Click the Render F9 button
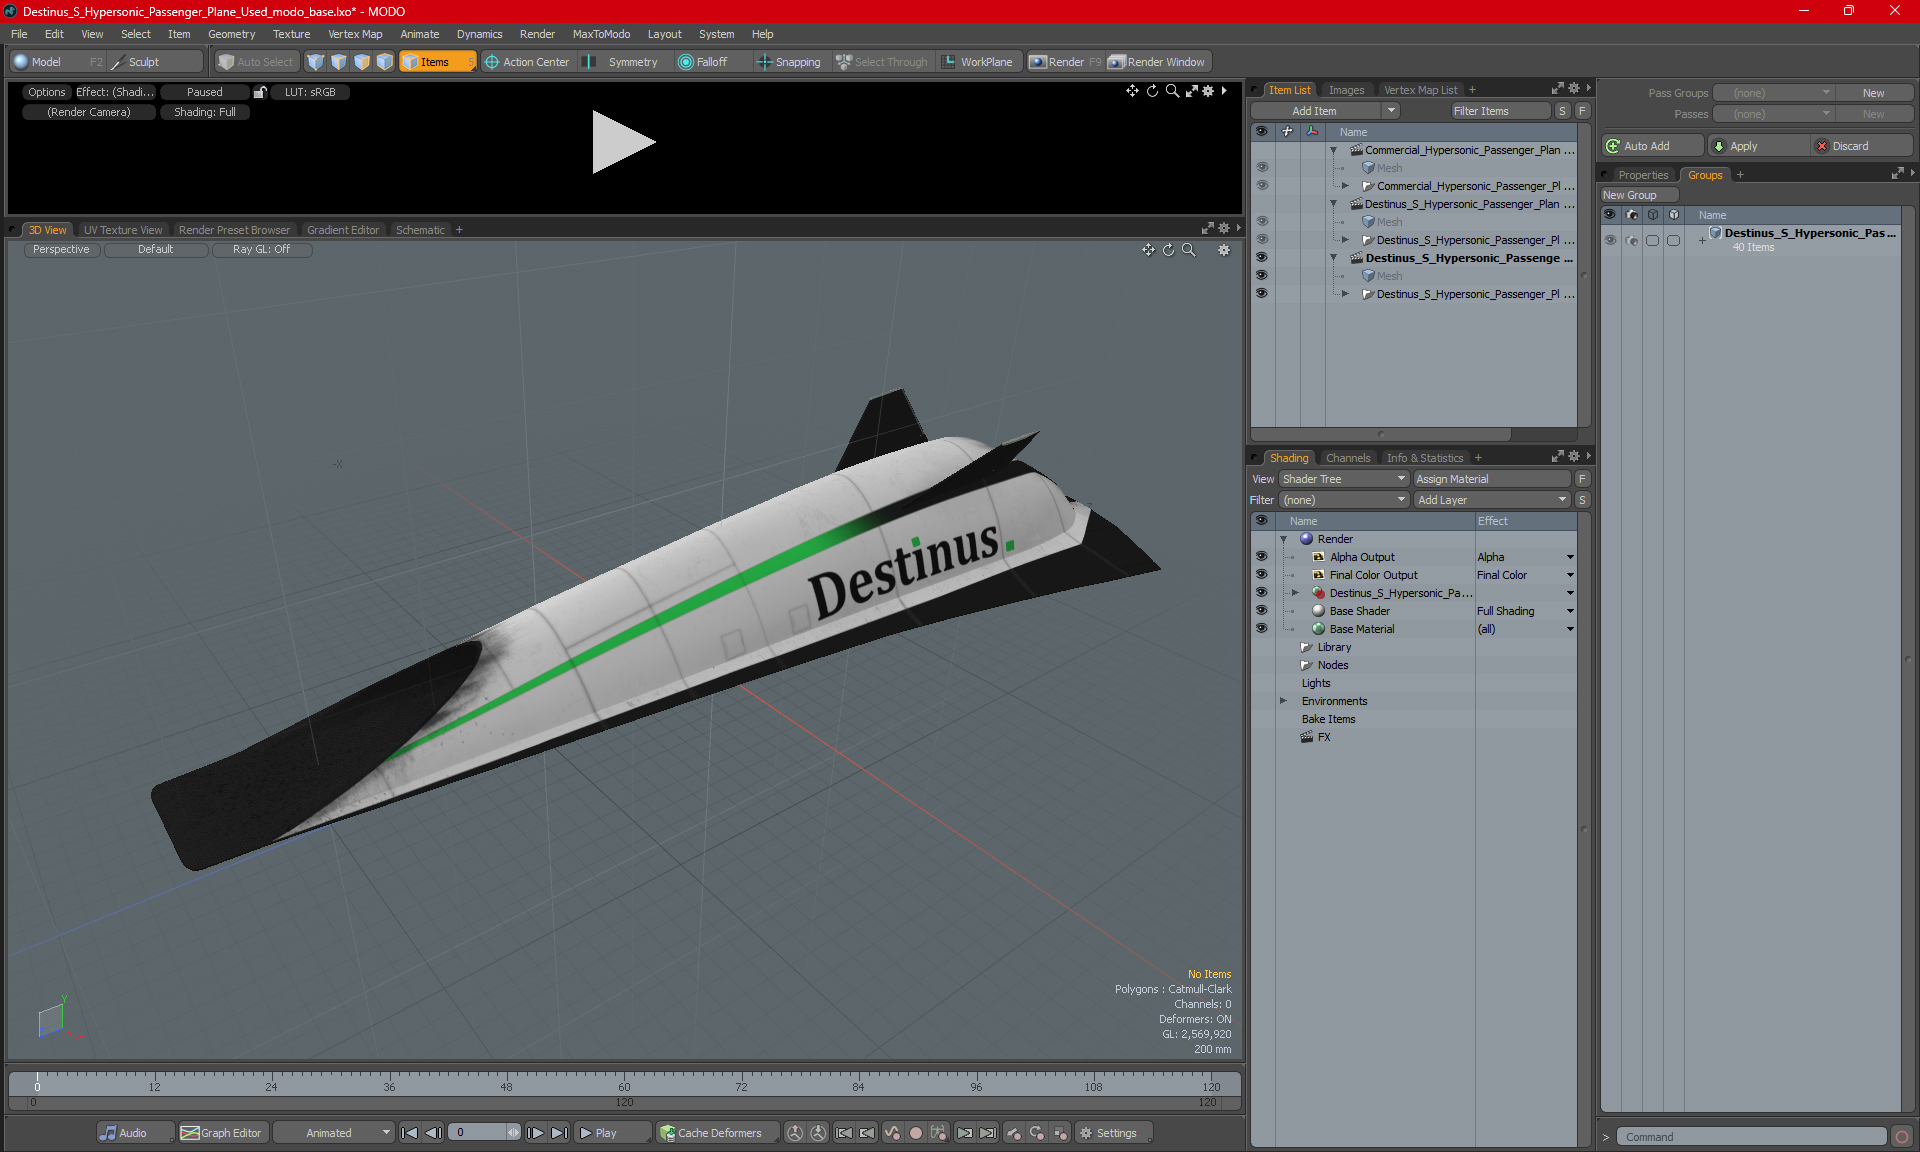This screenshot has height=1152, width=1920. click(1065, 62)
